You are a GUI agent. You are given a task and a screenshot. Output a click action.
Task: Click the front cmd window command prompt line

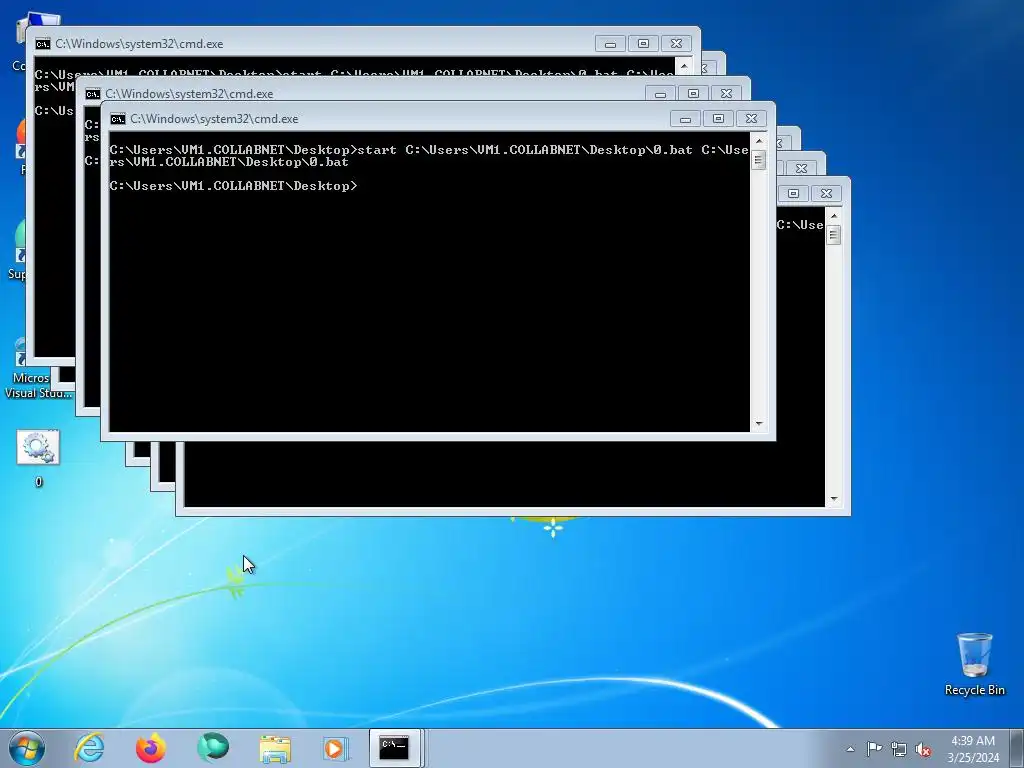click(x=234, y=186)
